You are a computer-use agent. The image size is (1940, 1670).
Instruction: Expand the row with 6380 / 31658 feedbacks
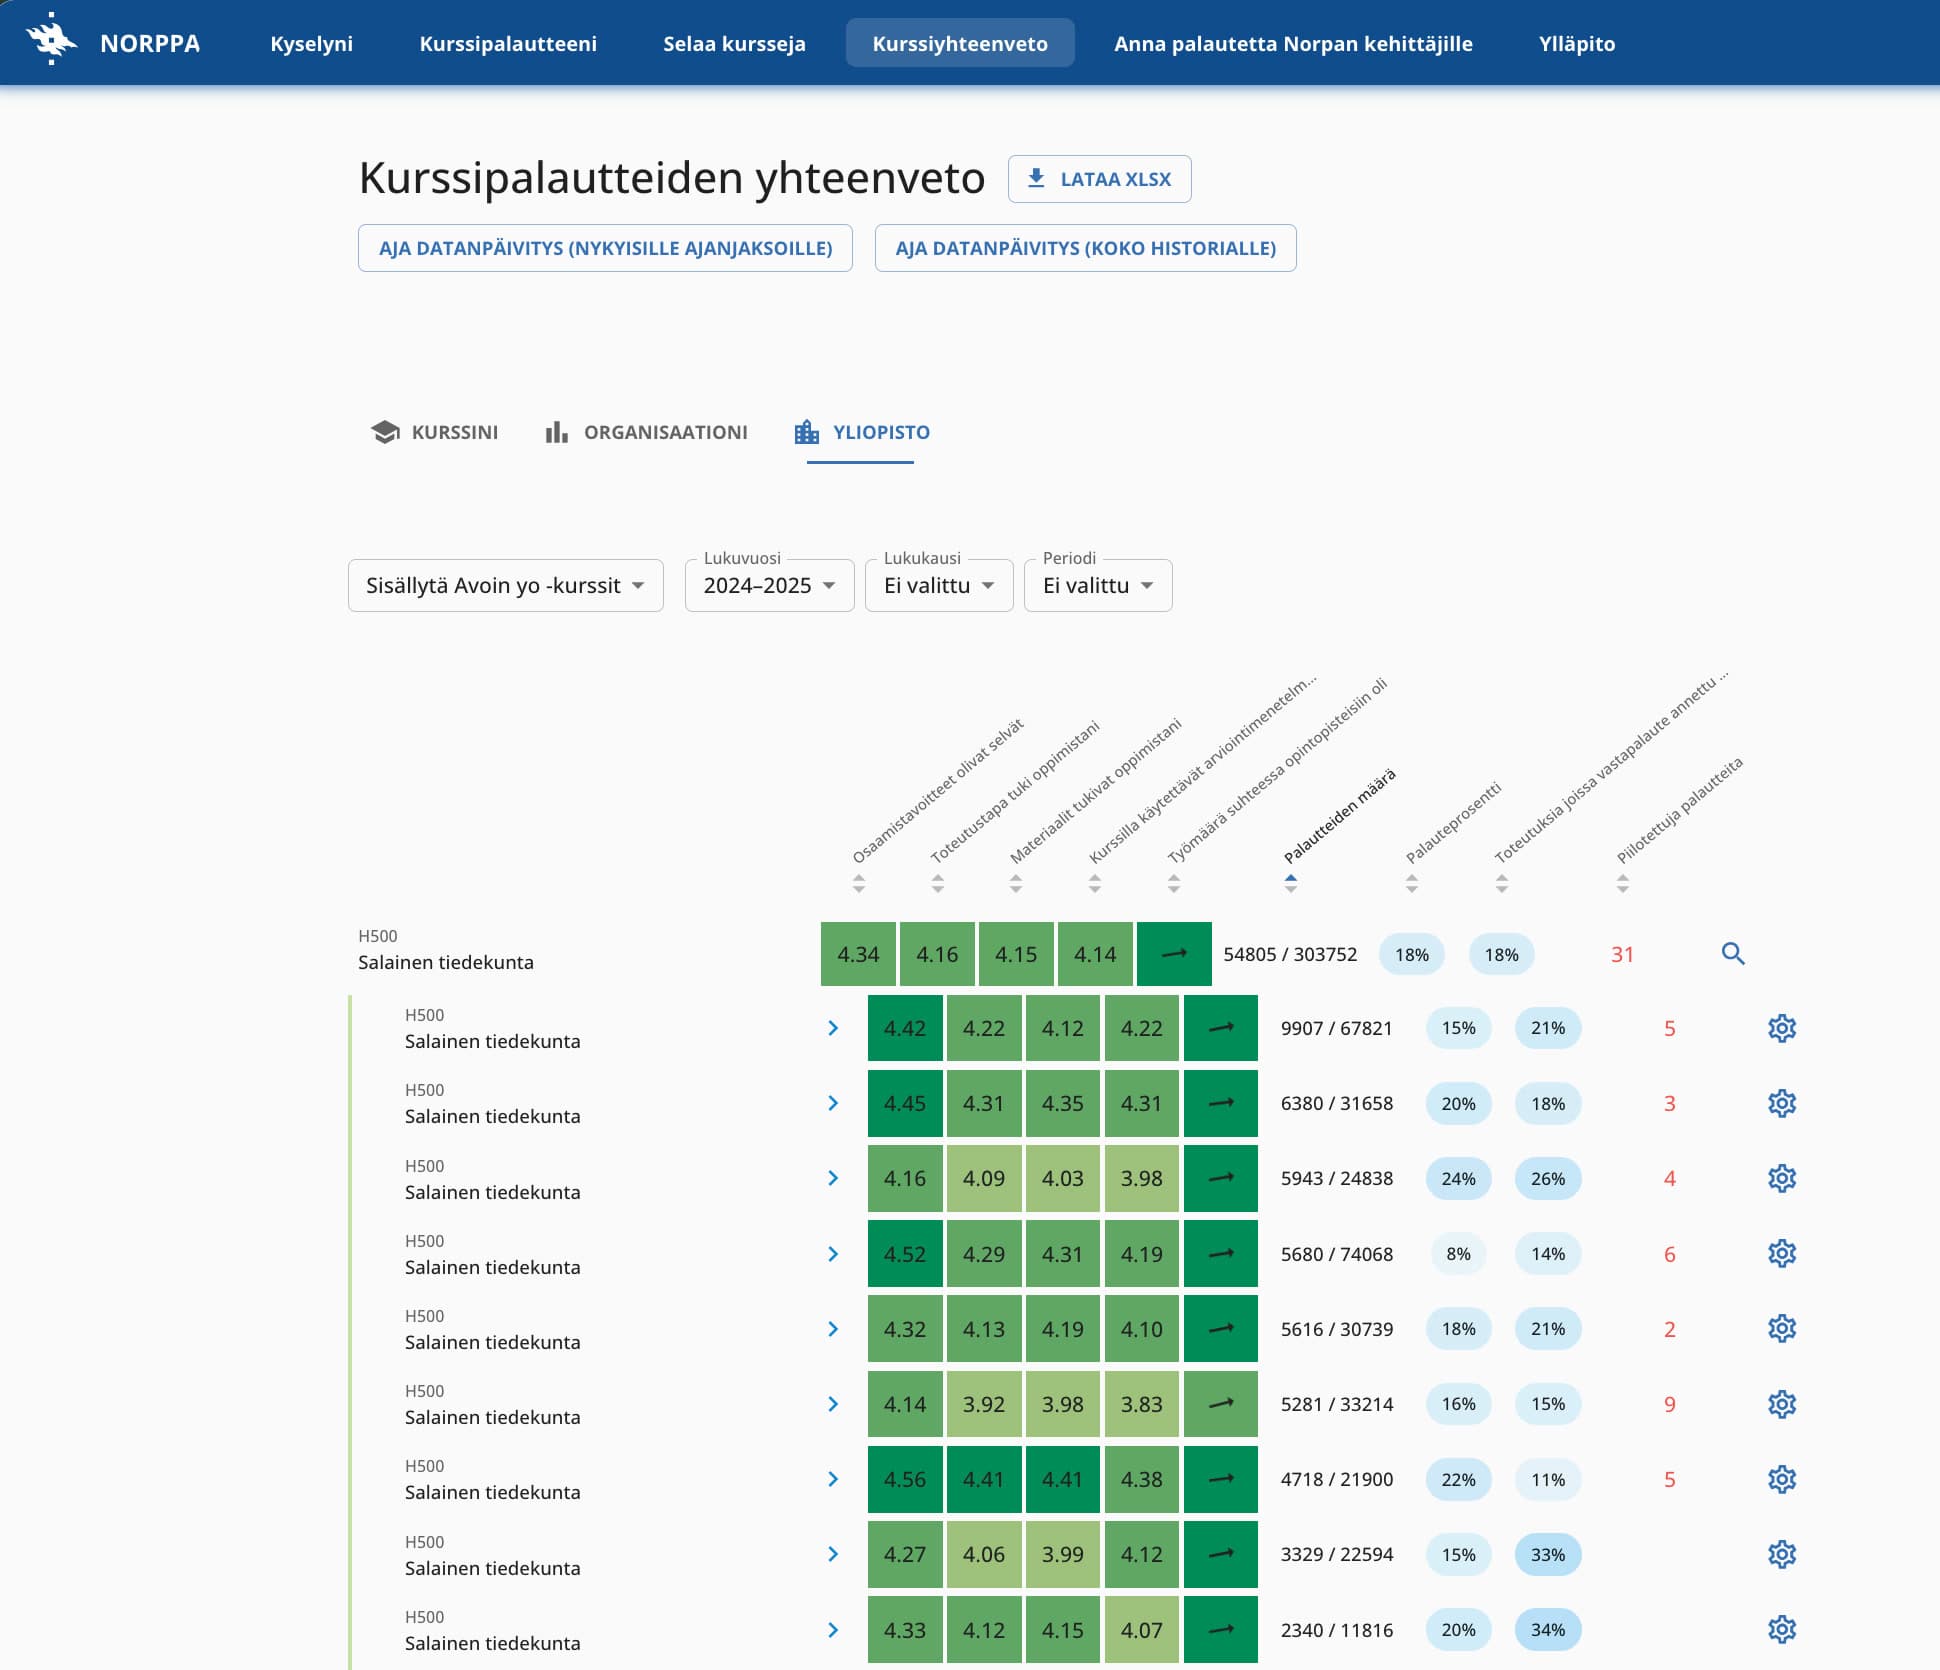(x=833, y=1103)
